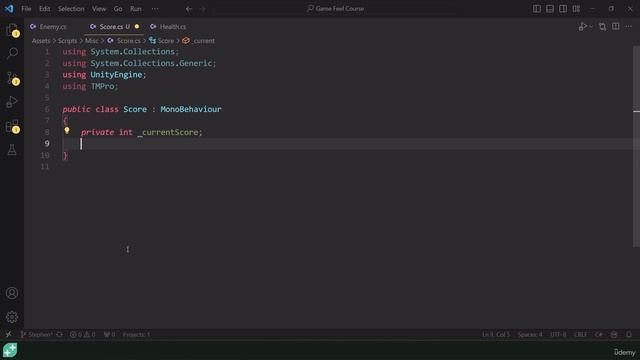Screen dimensions: 640x360
Task: Open editor More Actions ellipsis
Action: click(629, 27)
